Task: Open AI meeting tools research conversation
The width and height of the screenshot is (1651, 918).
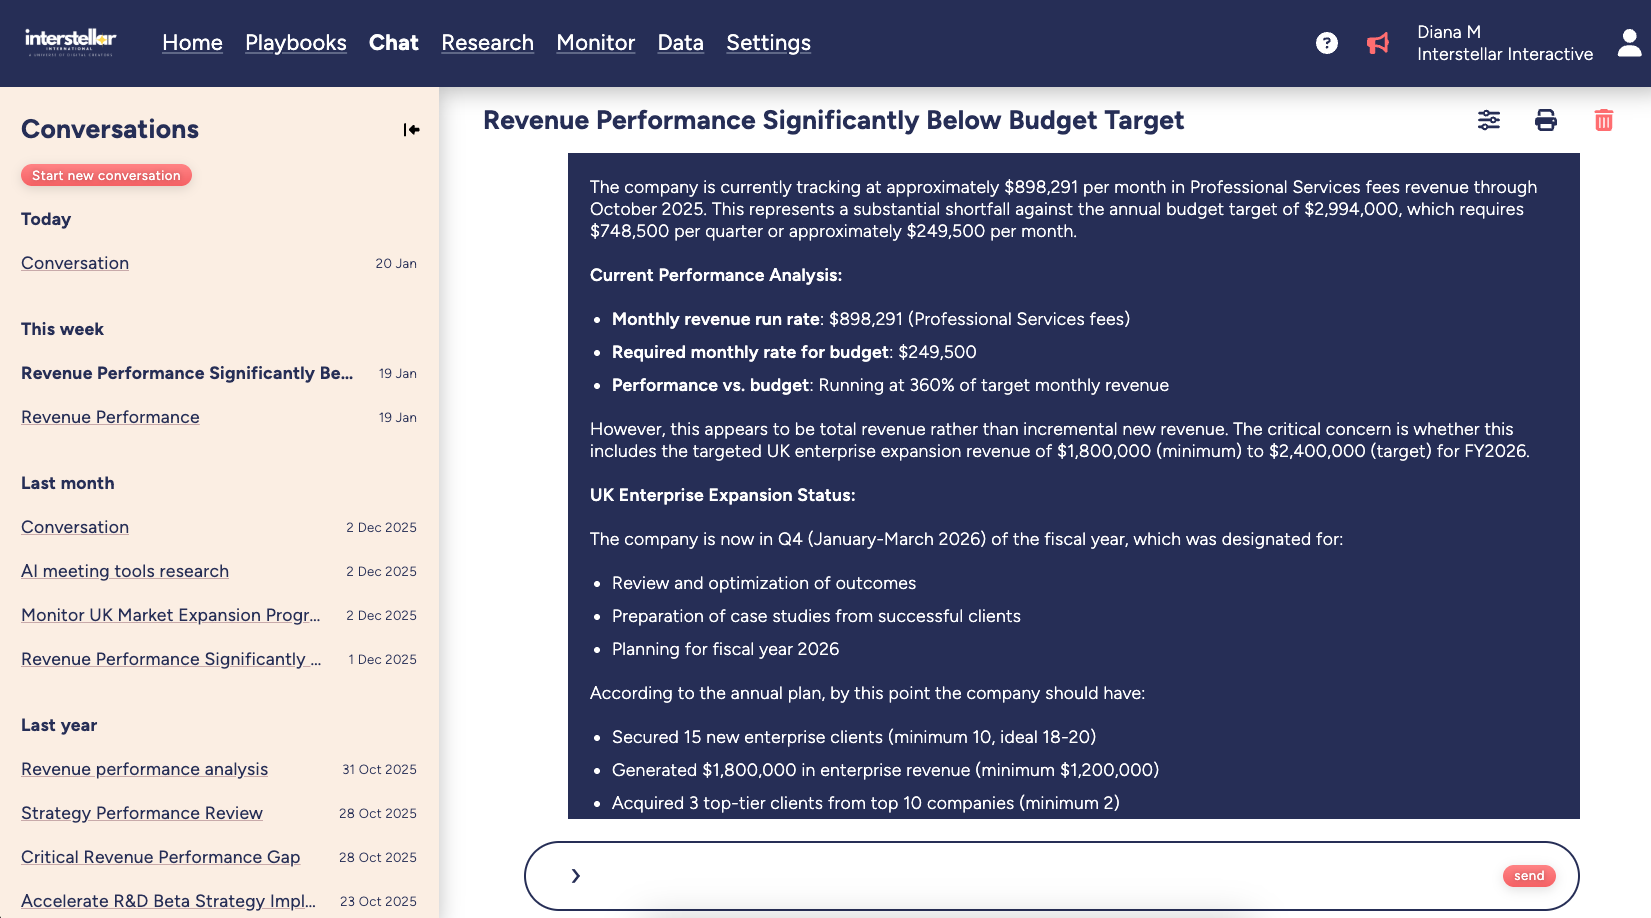Action: click(x=125, y=571)
